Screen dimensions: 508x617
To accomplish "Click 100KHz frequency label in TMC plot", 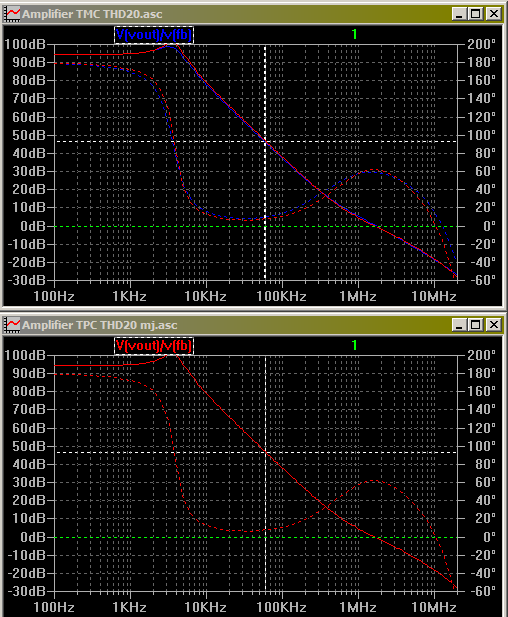I will point(281,296).
